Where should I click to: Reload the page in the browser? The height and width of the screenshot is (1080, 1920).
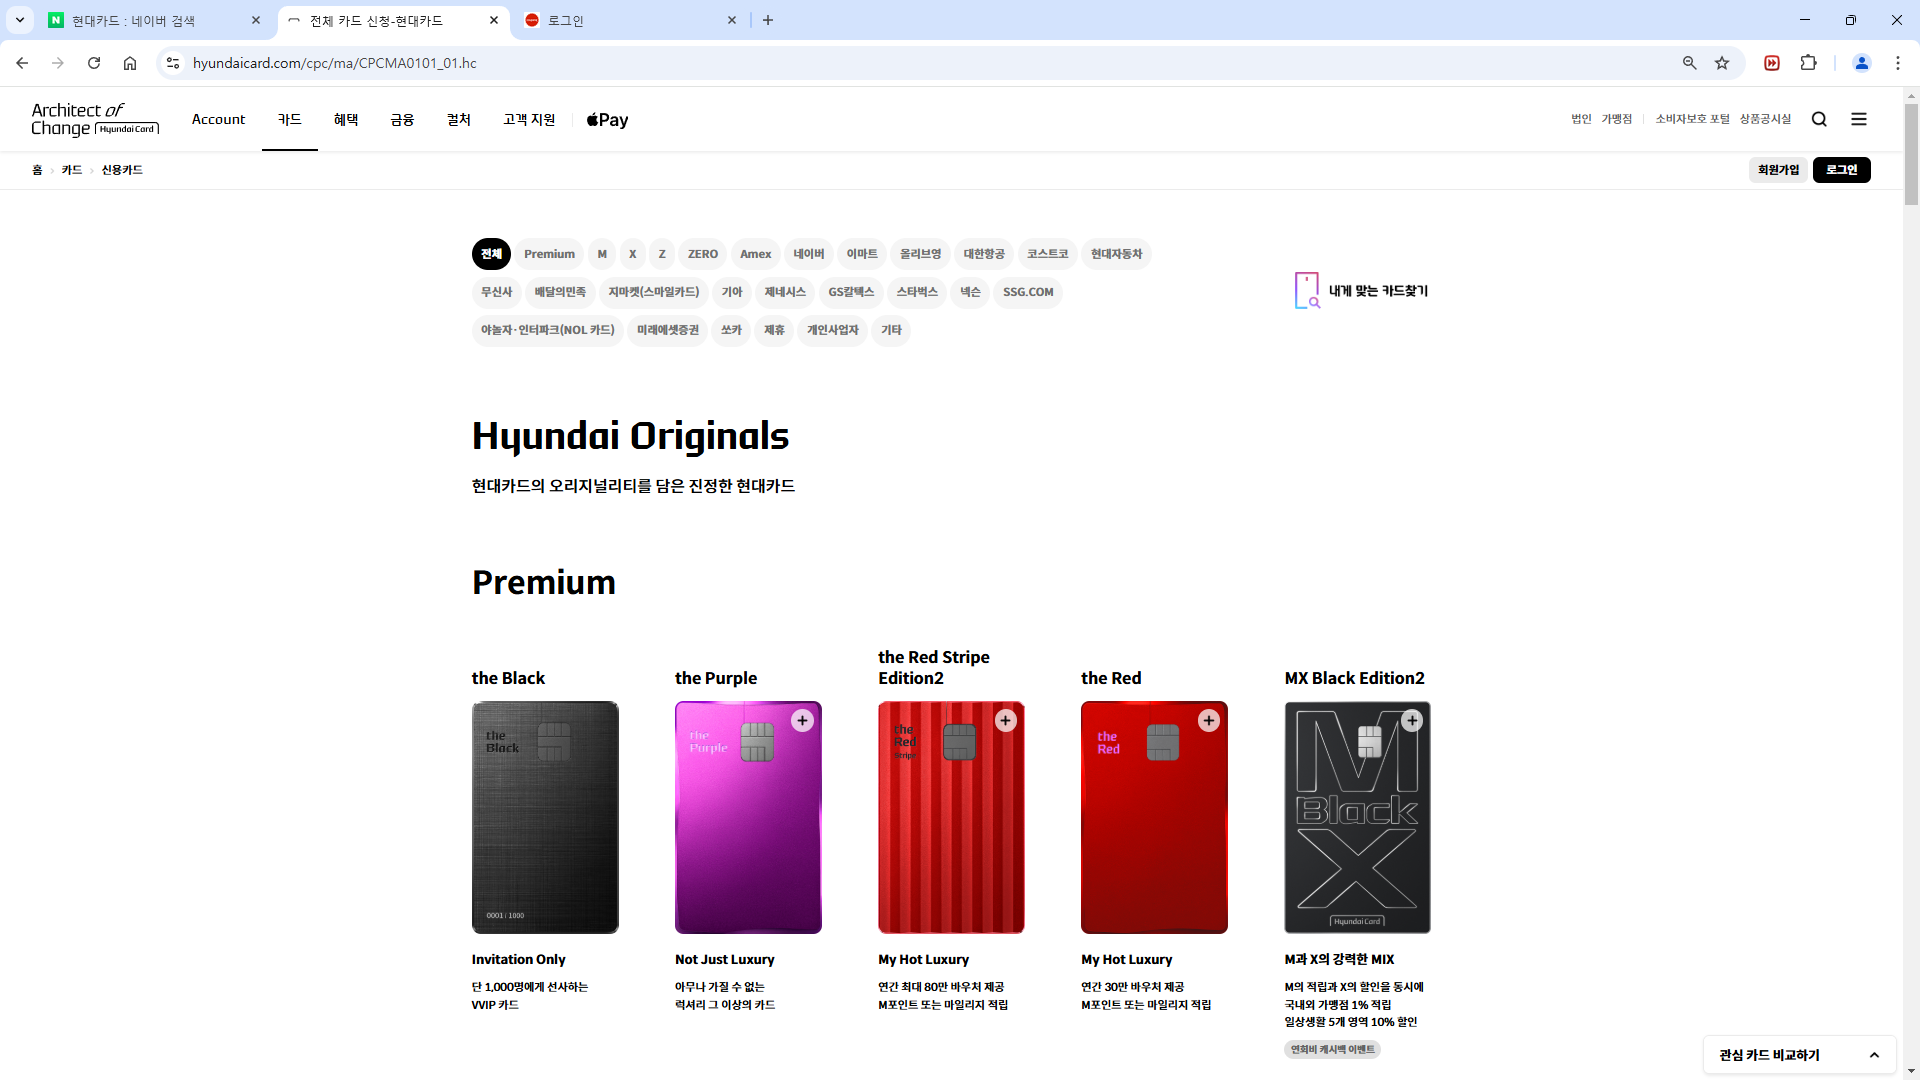[94, 63]
